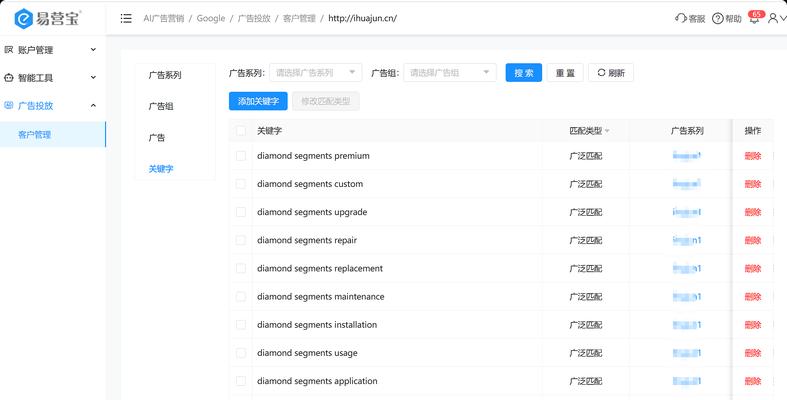This screenshot has width=787, height=400.
Task: Click the blue 搜索 button
Action: click(523, 73)
